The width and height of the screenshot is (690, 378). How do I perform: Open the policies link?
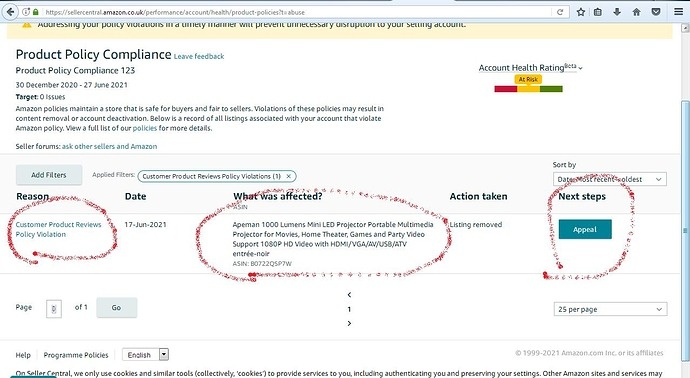point(145,128)
